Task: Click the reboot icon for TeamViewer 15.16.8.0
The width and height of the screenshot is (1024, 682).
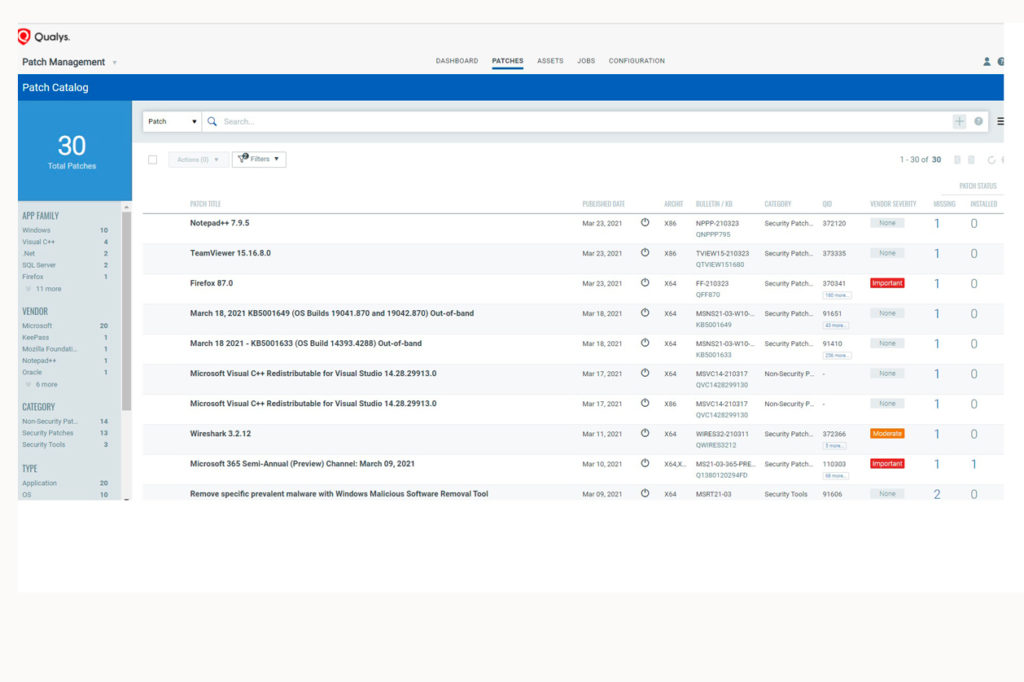Action: (x=645, y=253)
